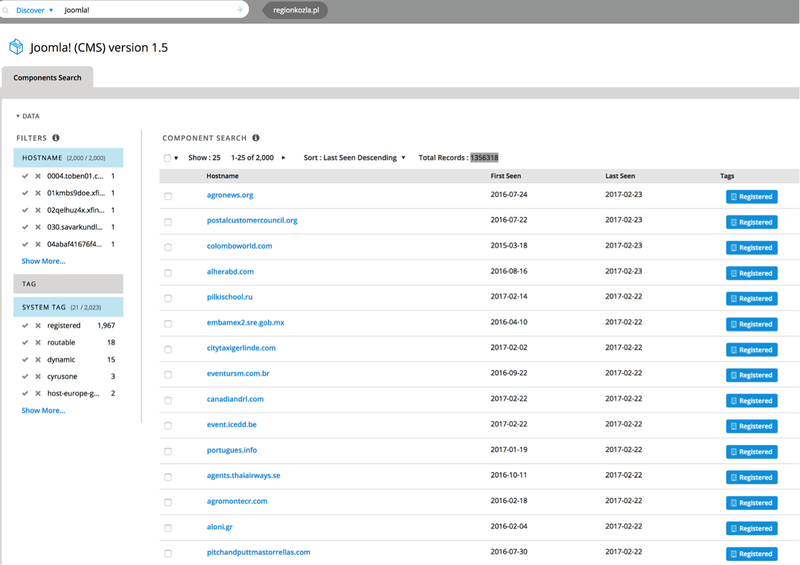The image size is (800, 565).
Task: Open the Sort Last Seen Descending dropdown
Action: [354, 158]
